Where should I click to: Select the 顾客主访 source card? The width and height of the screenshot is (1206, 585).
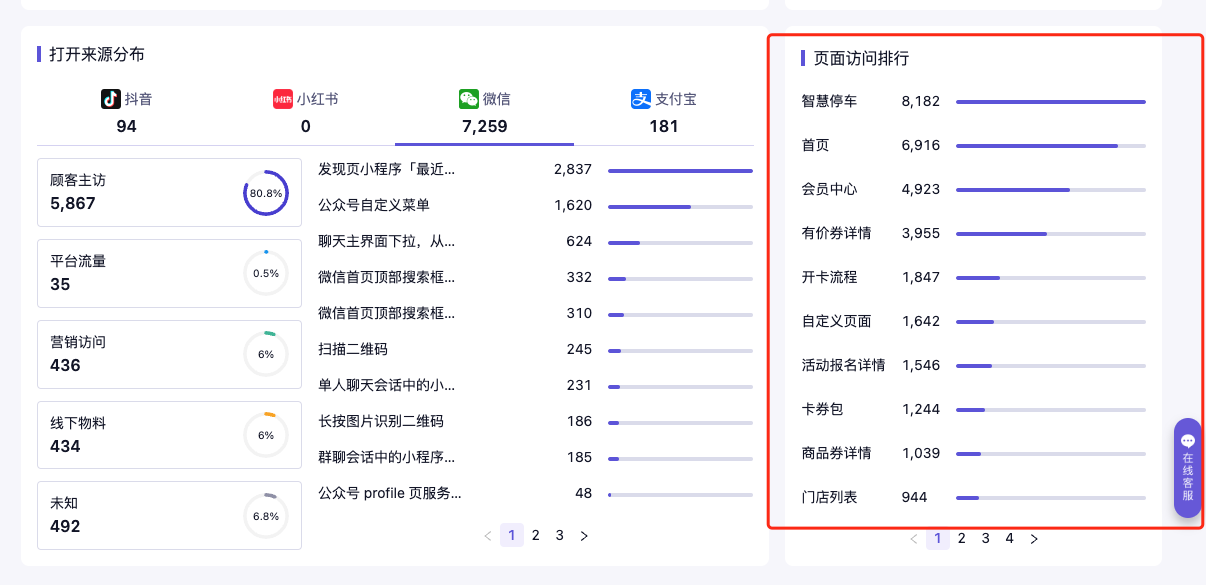pyautogui.click(x=169, y=192)
